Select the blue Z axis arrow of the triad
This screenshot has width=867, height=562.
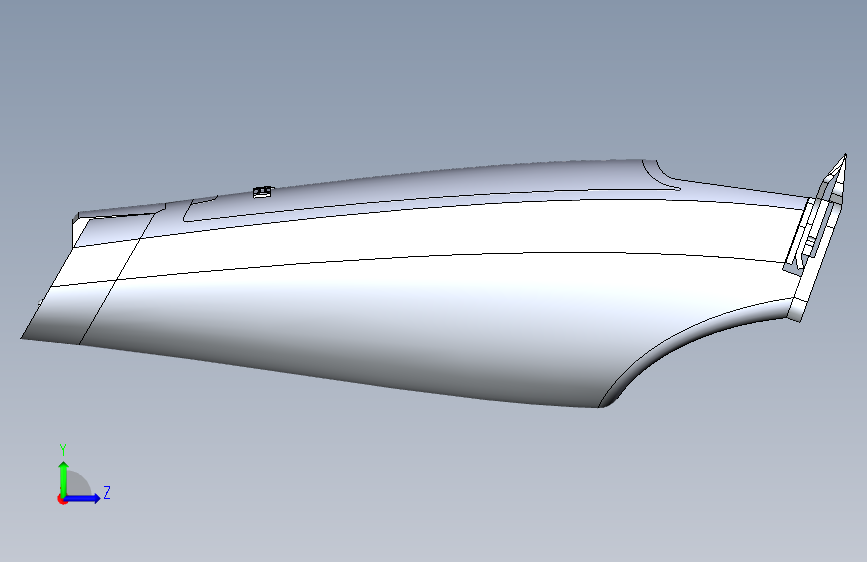tap(83, 498)
